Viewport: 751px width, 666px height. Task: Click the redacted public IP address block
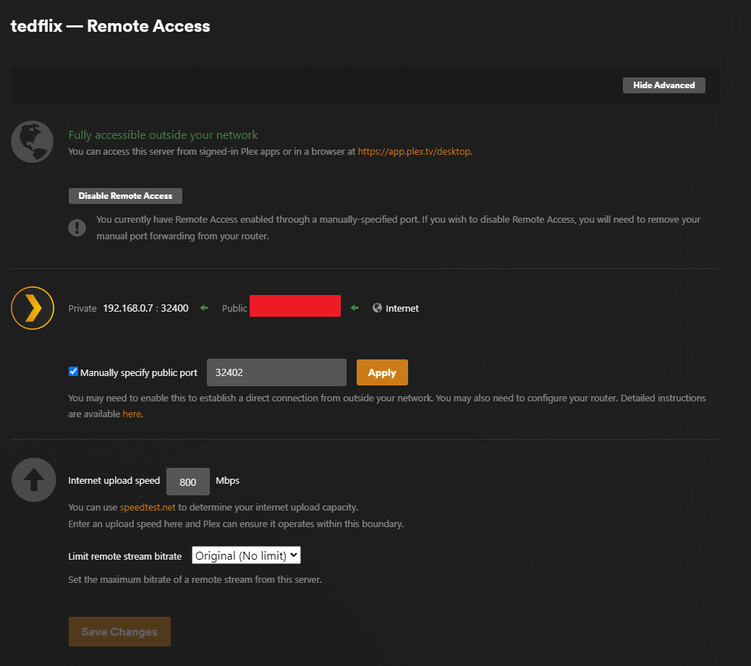coord(295,307)
